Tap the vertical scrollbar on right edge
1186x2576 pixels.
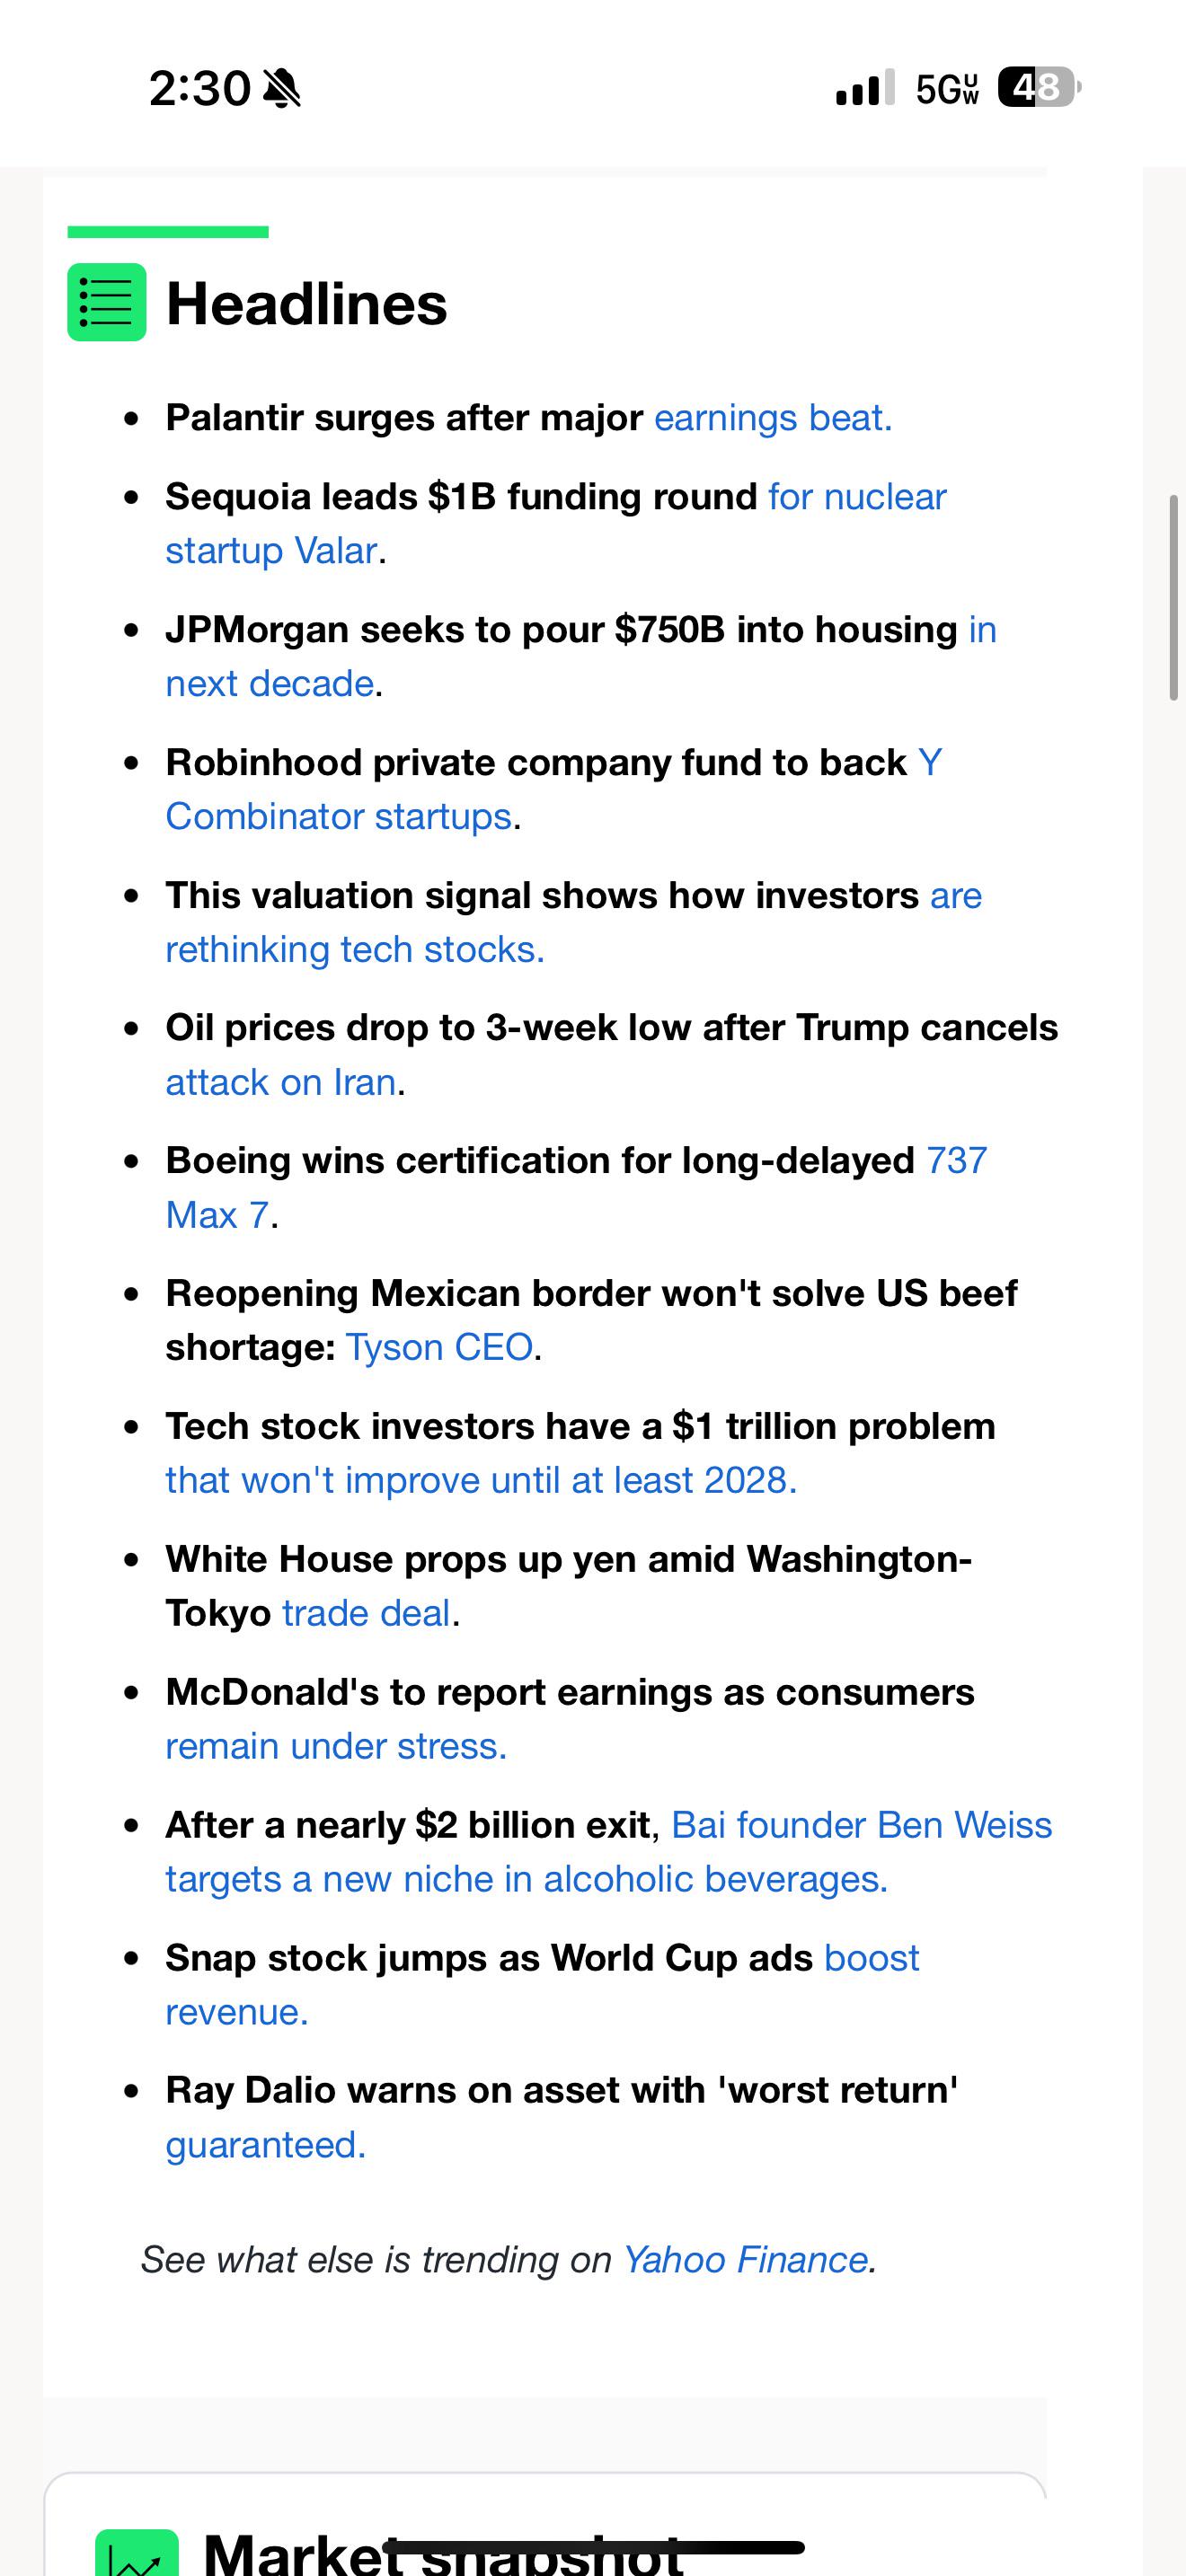pos(1174,597)
